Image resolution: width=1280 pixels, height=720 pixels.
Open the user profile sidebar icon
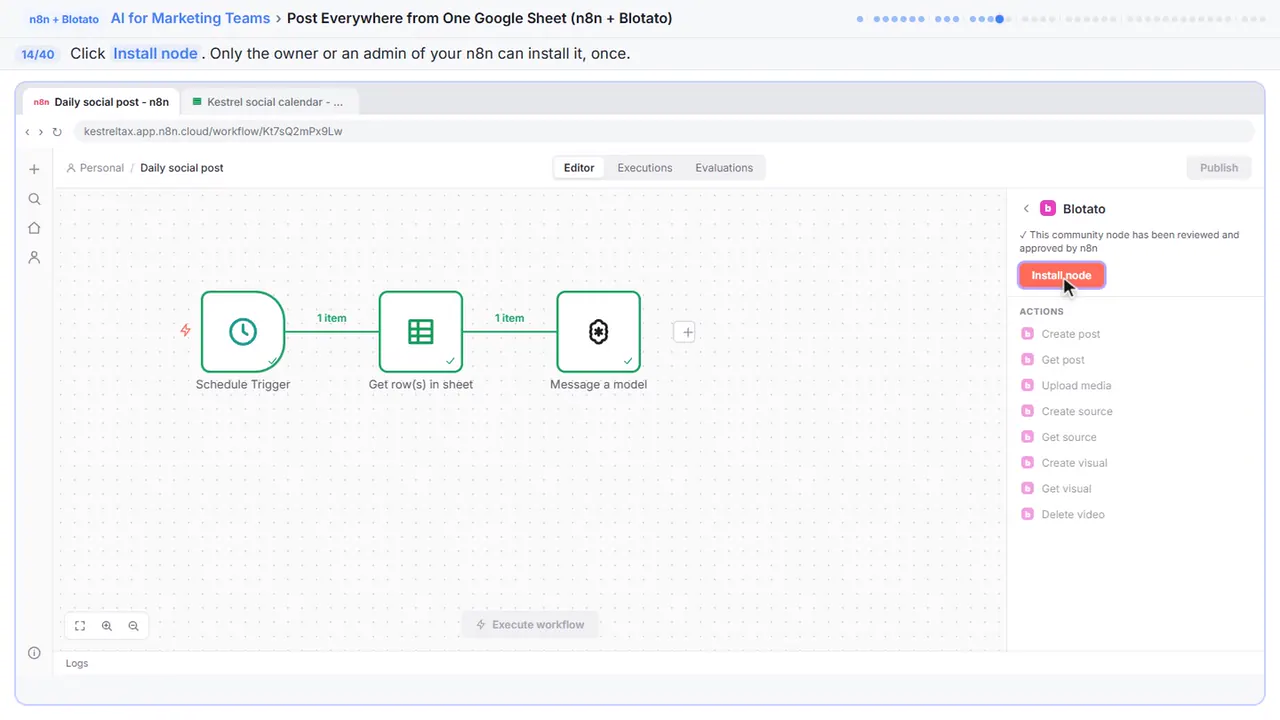click(x=34, y=257)
